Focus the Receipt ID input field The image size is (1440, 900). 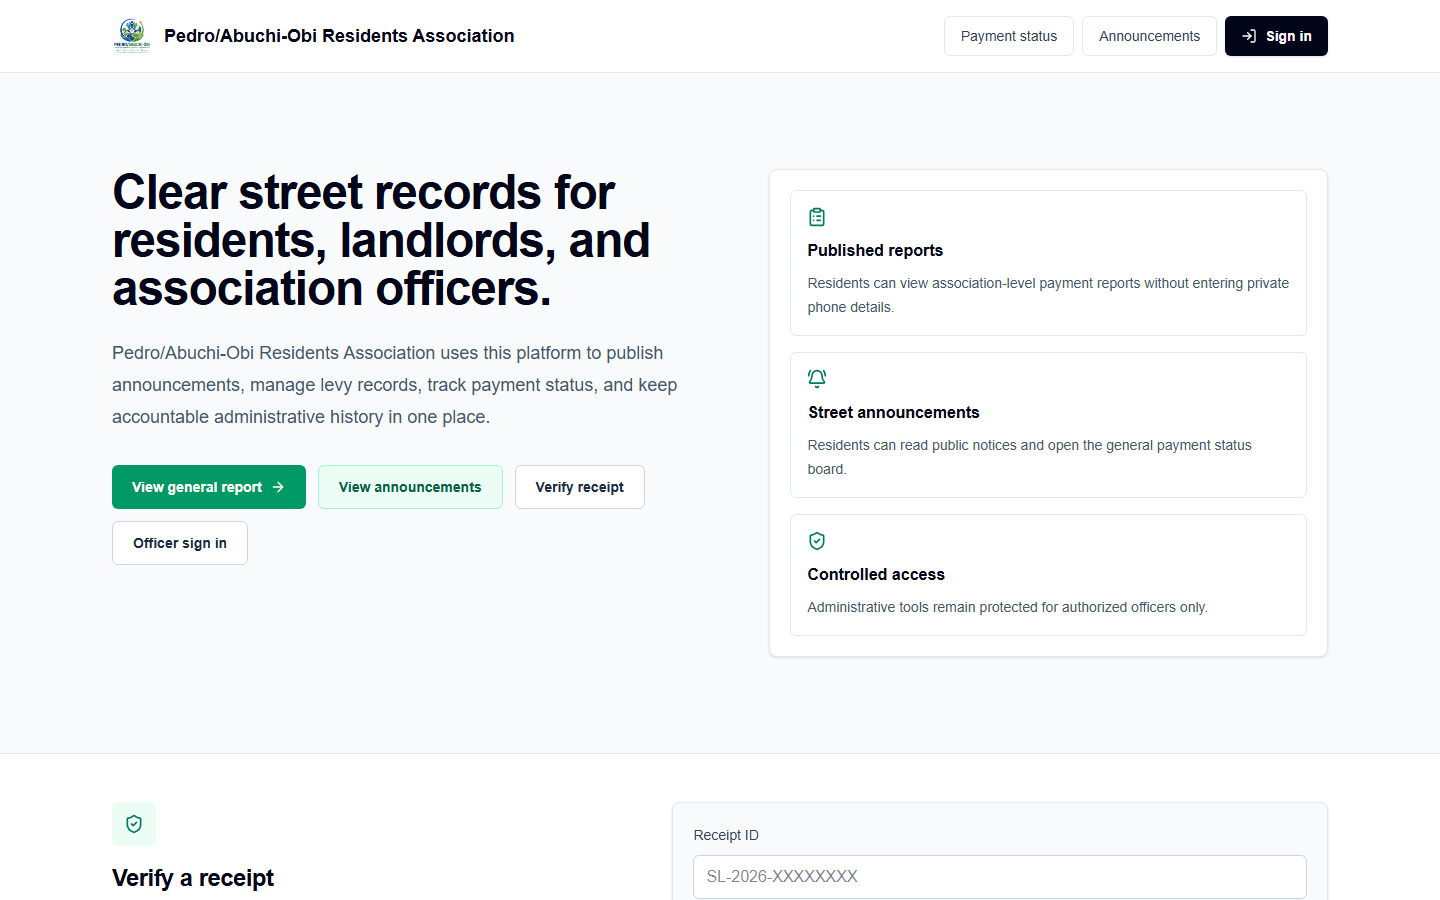[1000, 877]
